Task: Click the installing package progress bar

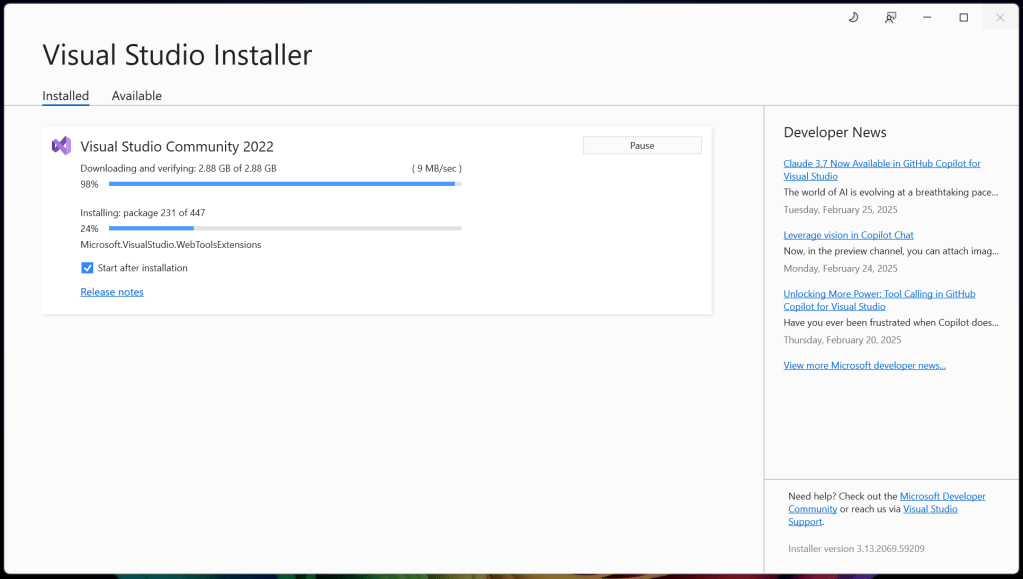Action: click(285, 228)
